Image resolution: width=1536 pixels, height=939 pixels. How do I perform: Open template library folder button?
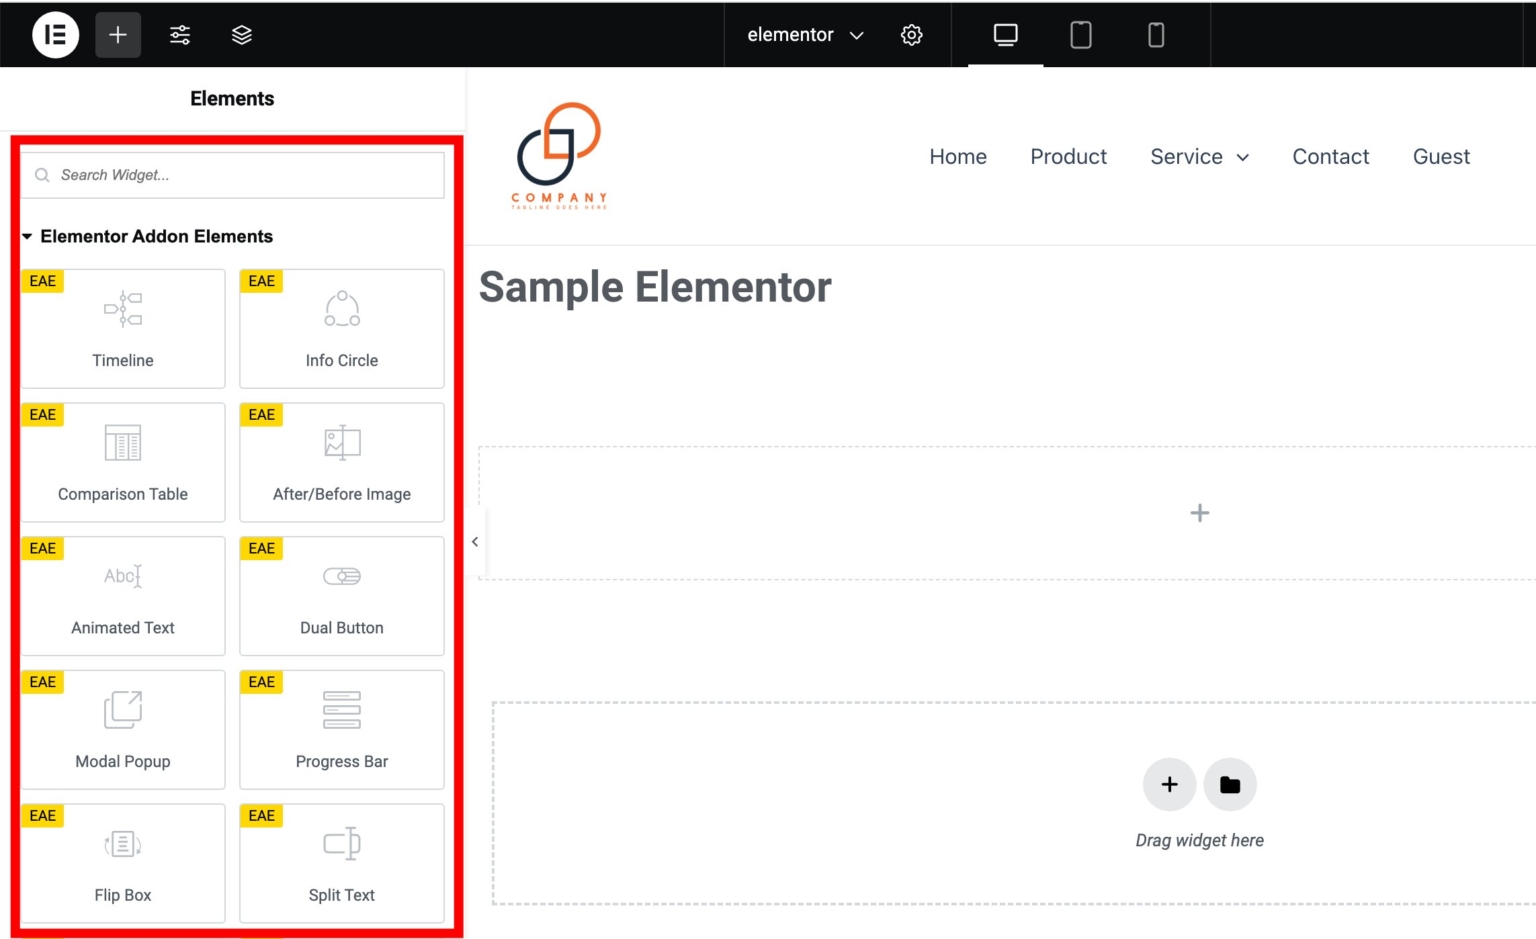click(1230, 785)
